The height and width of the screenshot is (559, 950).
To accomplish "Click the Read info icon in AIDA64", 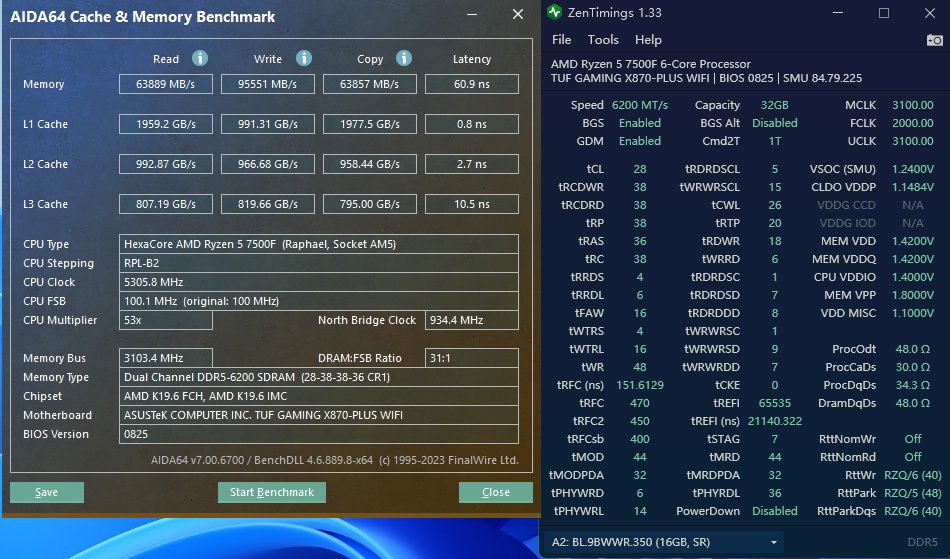I will [x=200, y=58].
